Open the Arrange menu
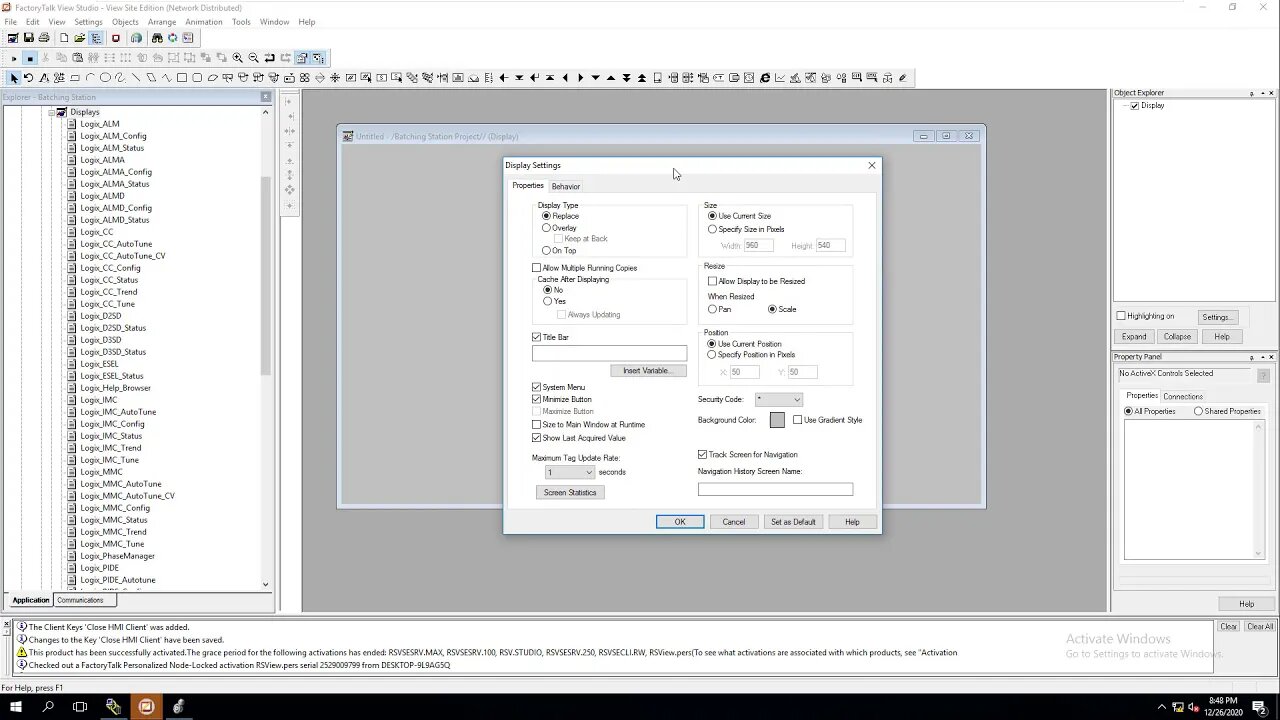The image size is (1280, 720). [162, 22]
